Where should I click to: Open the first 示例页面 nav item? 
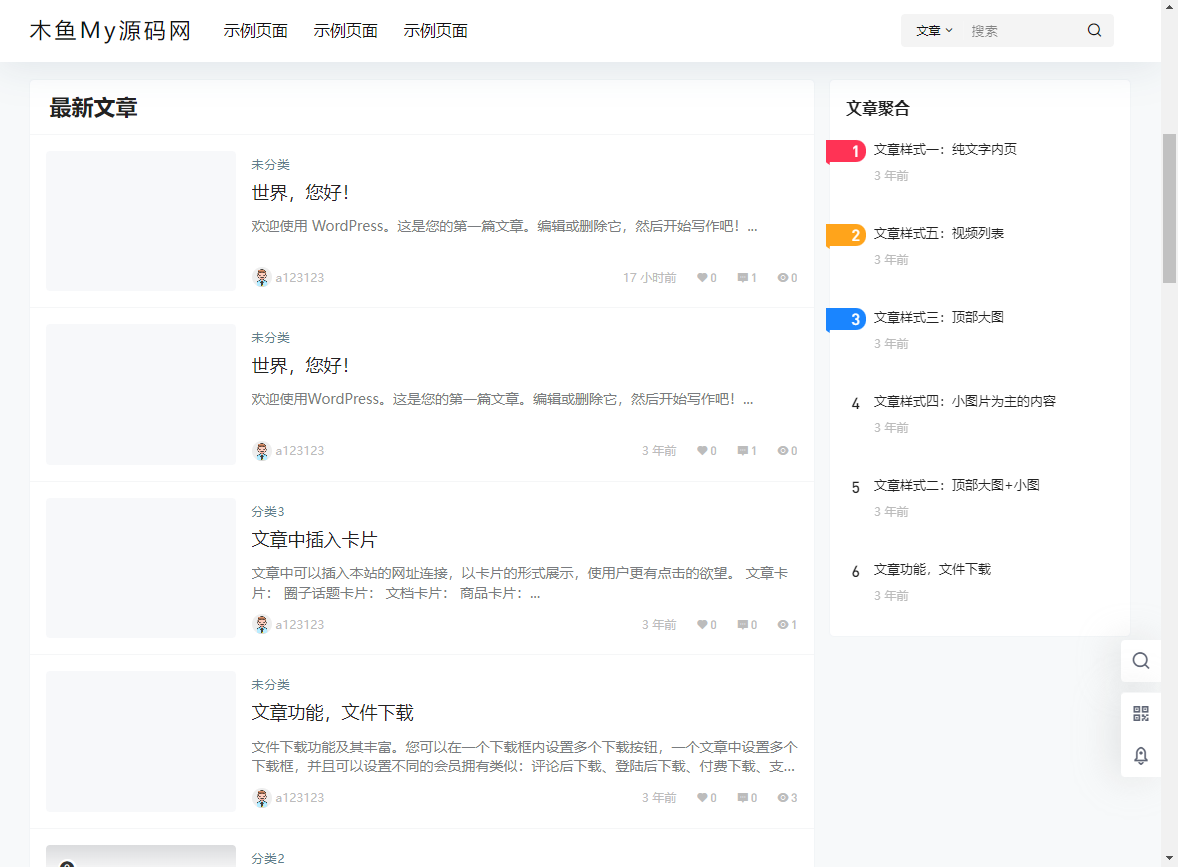pyautogui.click(x=255, y=31)
